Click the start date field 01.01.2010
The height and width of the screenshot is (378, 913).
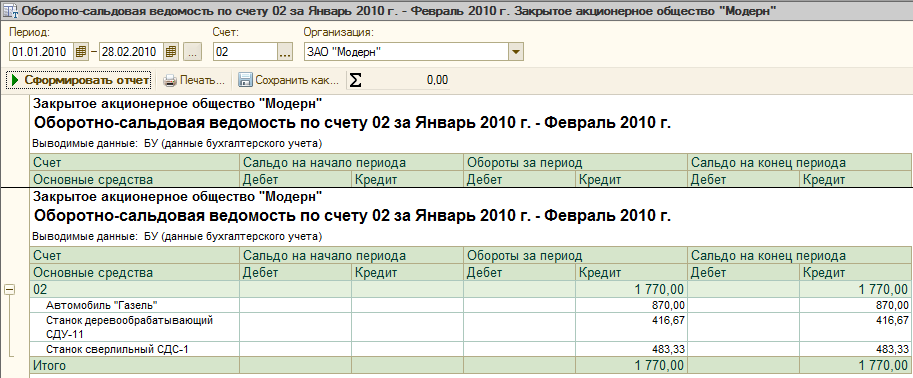41,52
